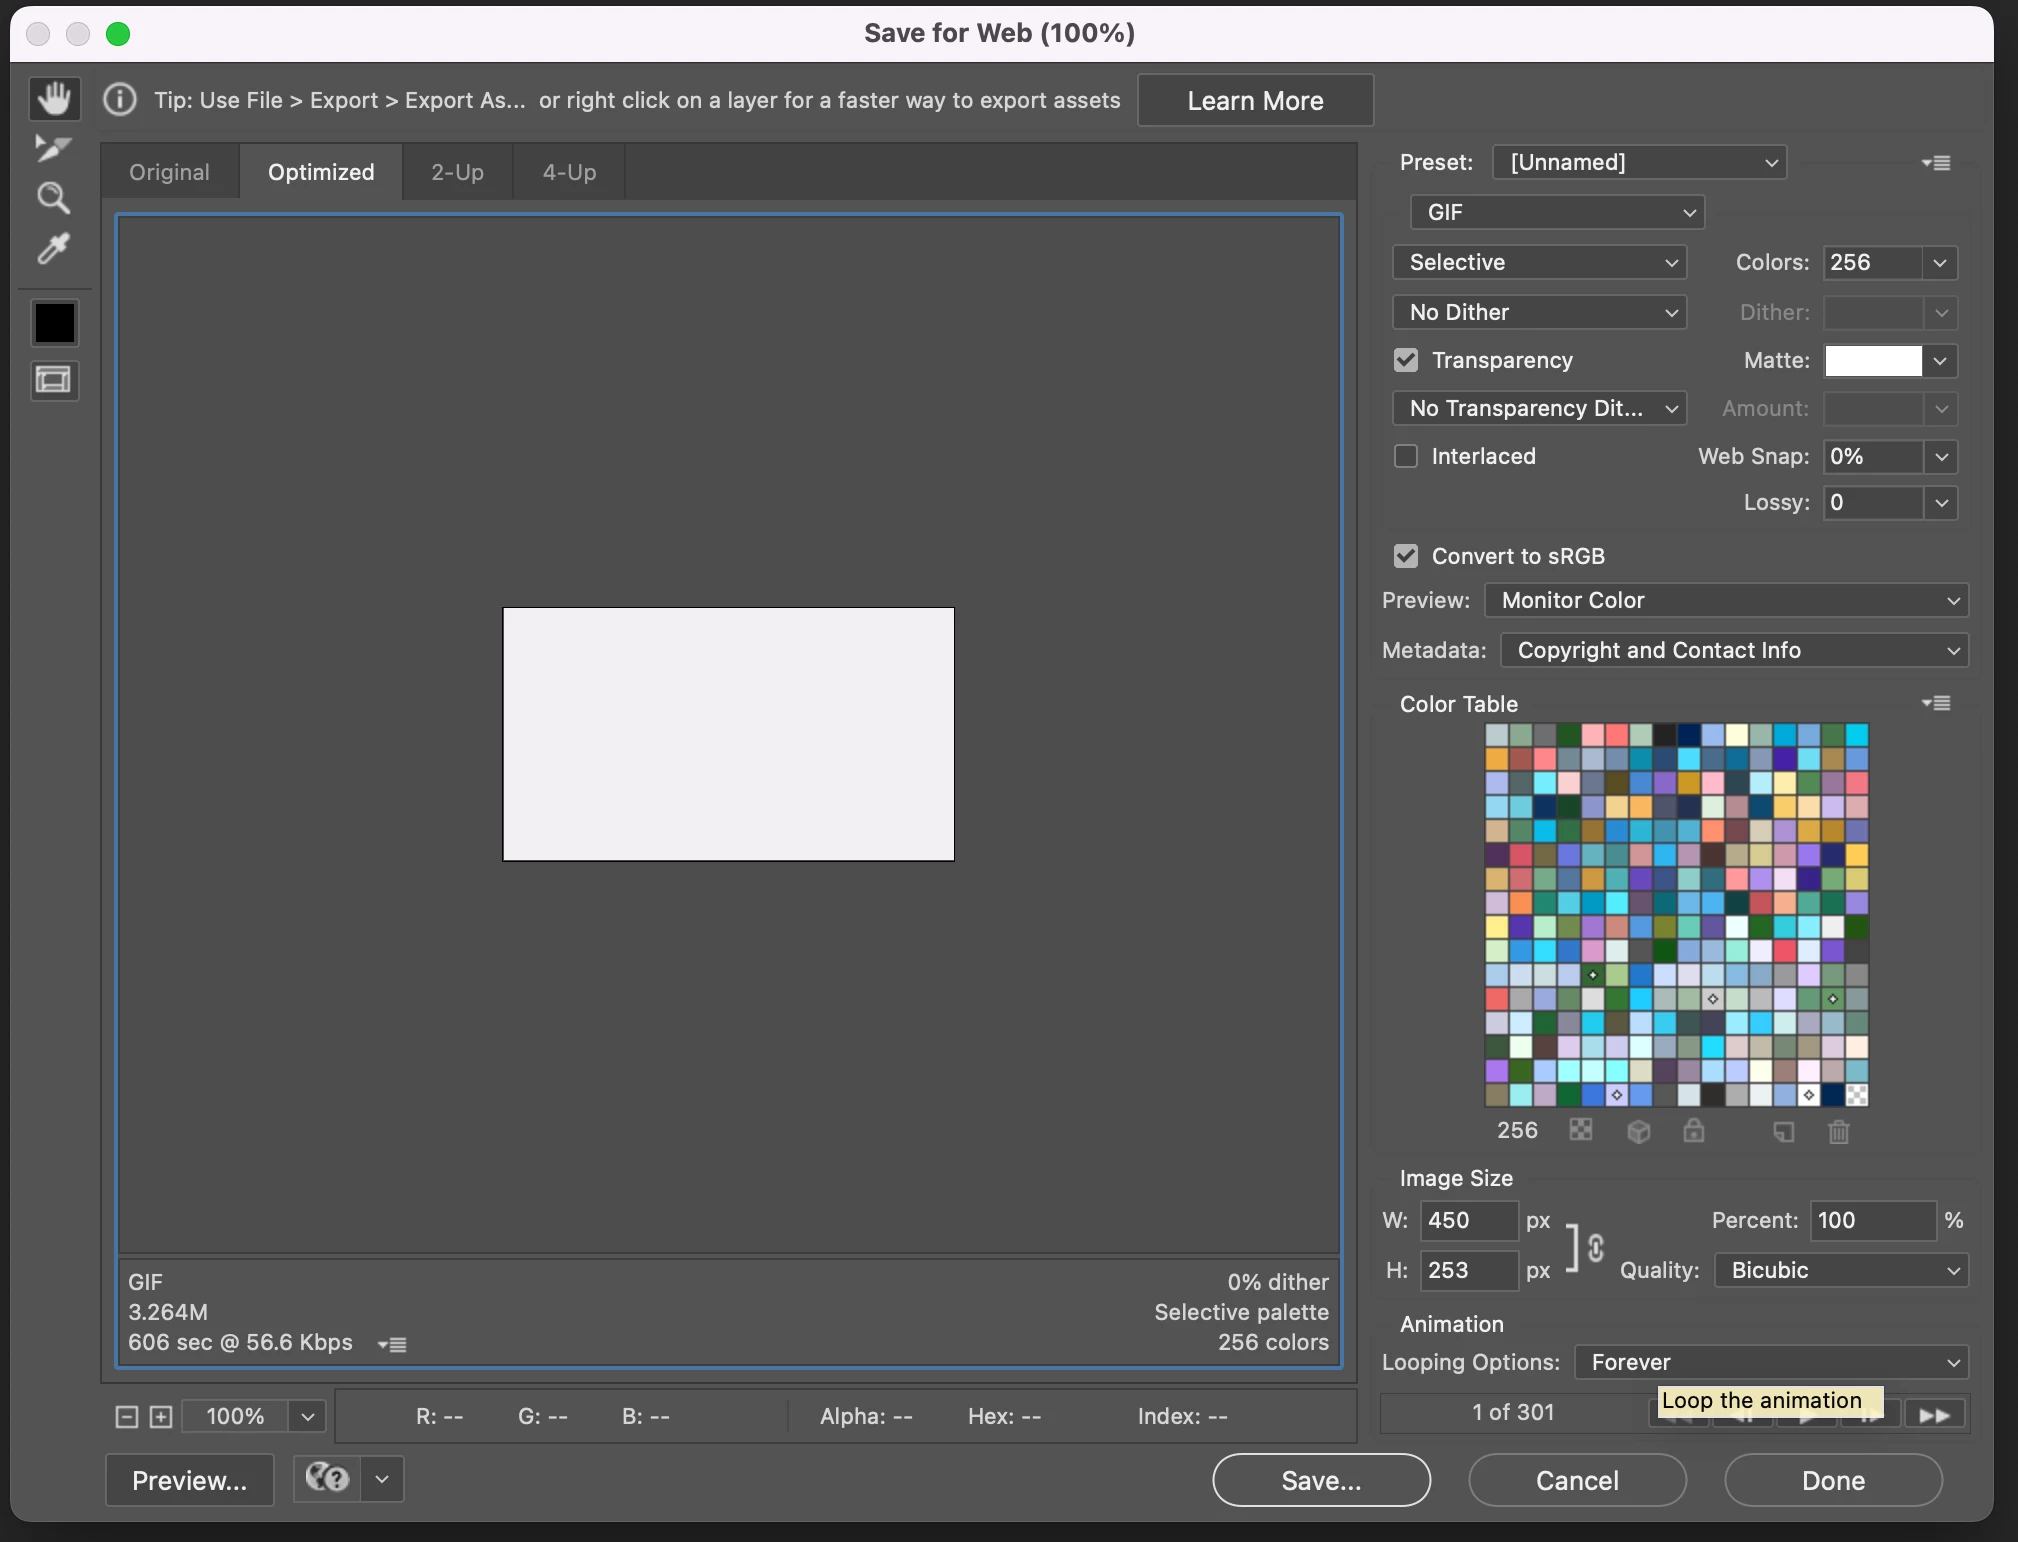2018x1542 pixels.
Task: Select the Eyedropper tool
Action: (x=53, y=248)
